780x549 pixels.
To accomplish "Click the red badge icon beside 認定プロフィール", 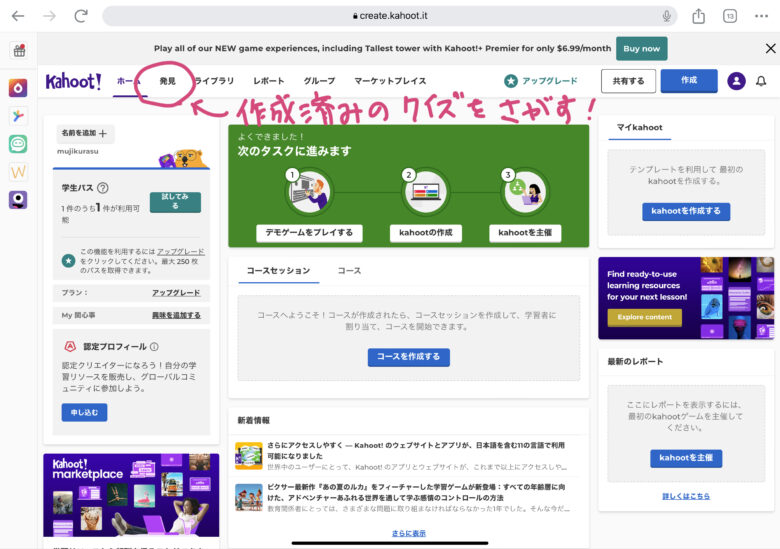I will 70,346.
